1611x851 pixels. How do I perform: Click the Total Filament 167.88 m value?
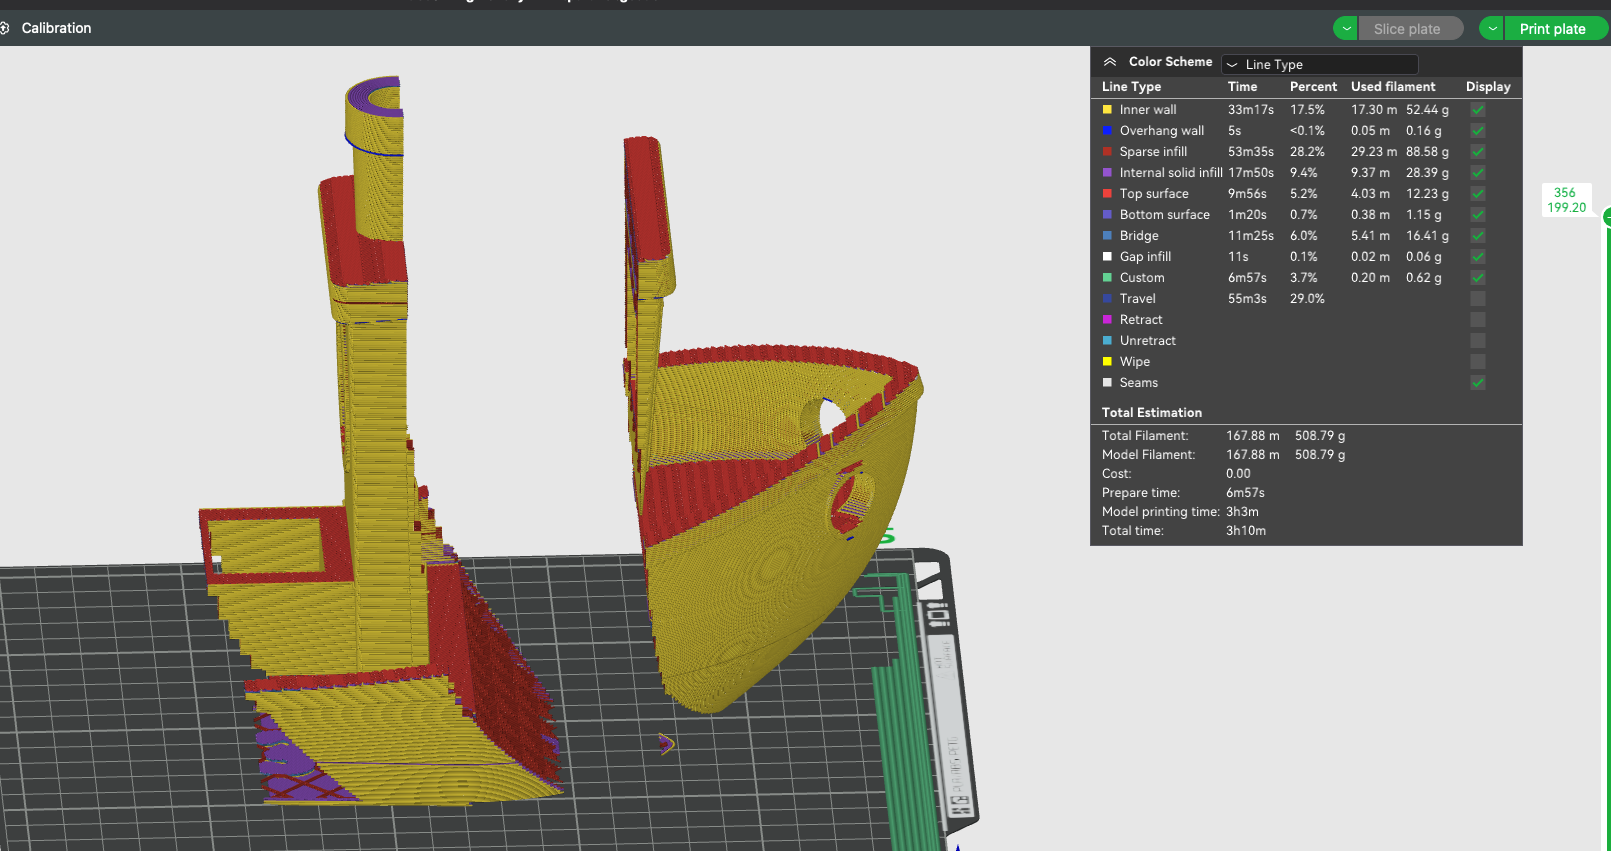pos(1252,436)
